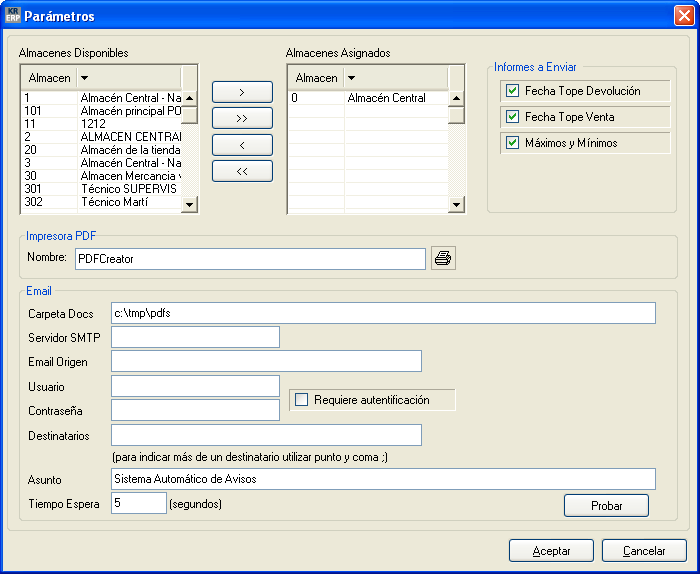Image resolution: width=700 pixels, height=574 pixels.
Task: Click scrollbar thumb in Almacenes Asignados list
Action: click(x=456, y=115)
